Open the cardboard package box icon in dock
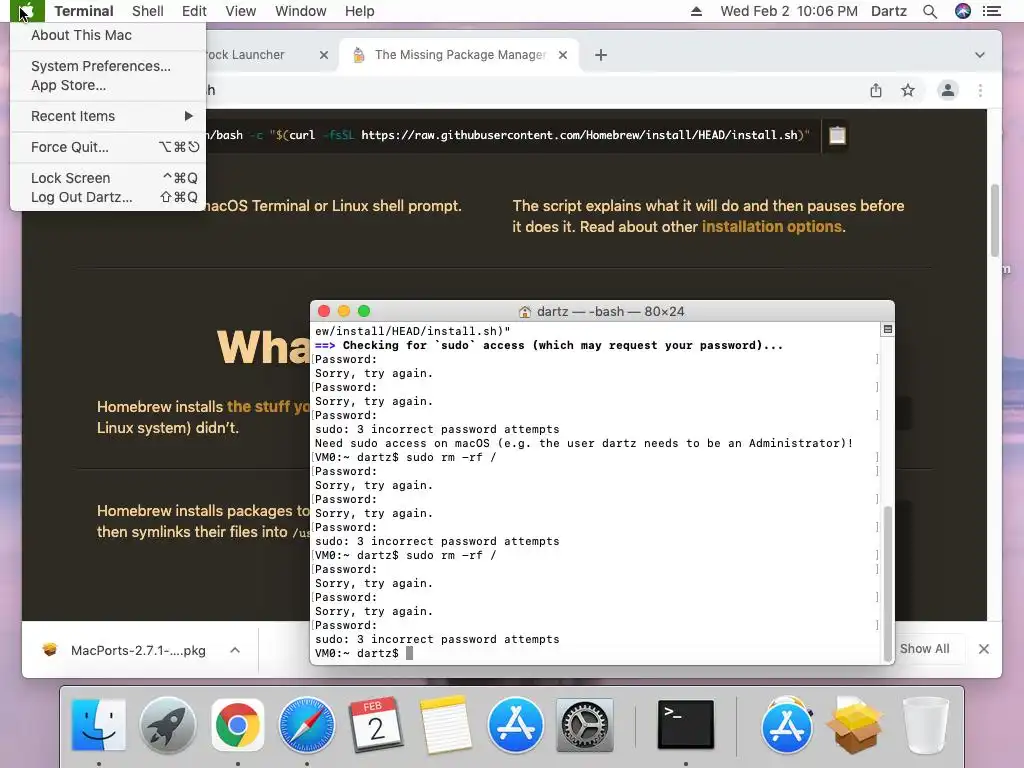The height and width of the screenshot is (768, 1024). [x=855, y=724]
